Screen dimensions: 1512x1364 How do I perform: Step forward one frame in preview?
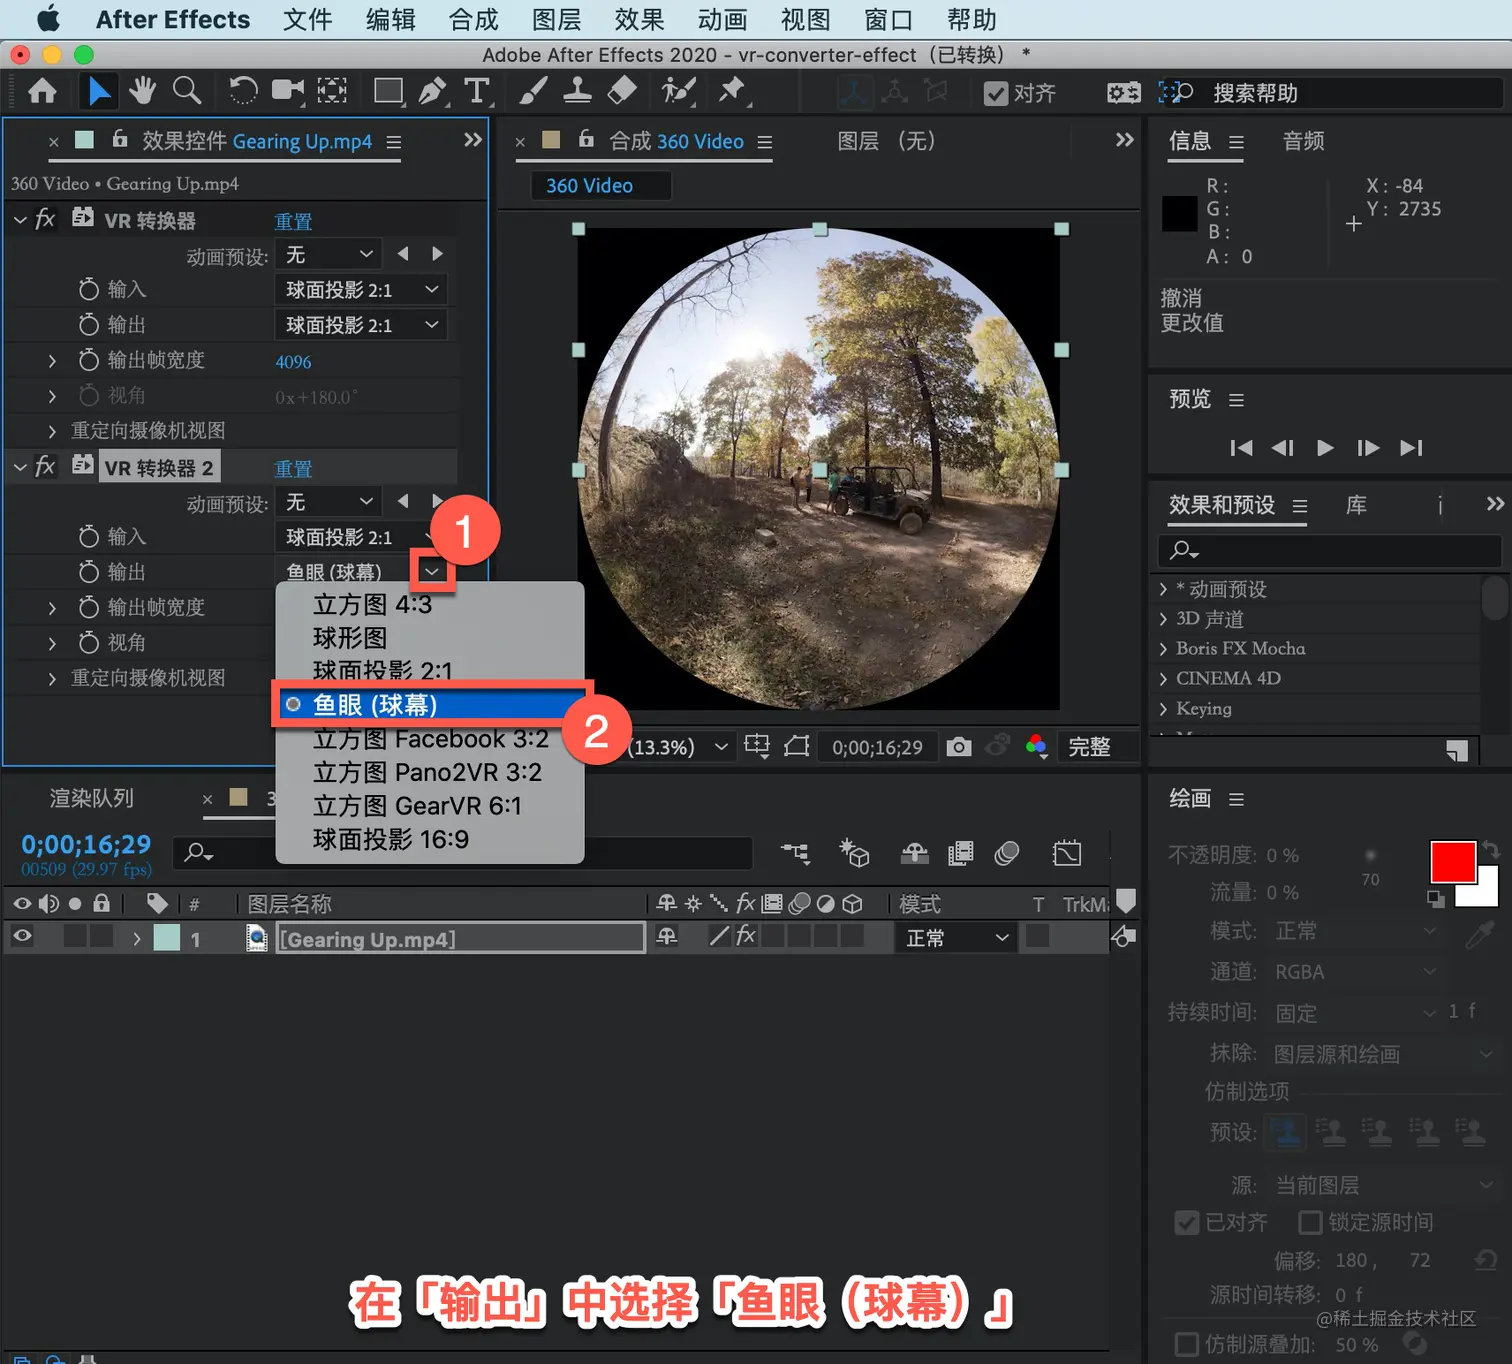[x=1368, y=448]
